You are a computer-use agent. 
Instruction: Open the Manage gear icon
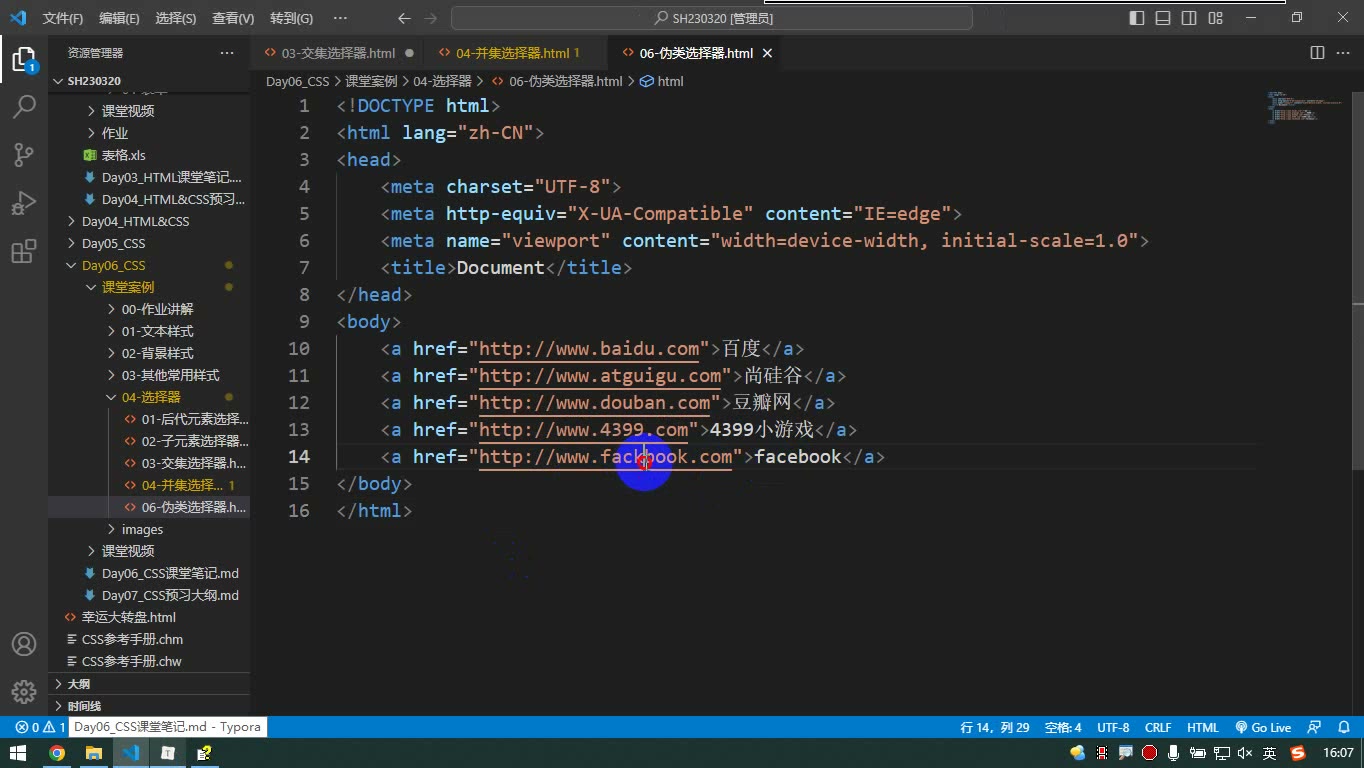click(x=24, y=691)
